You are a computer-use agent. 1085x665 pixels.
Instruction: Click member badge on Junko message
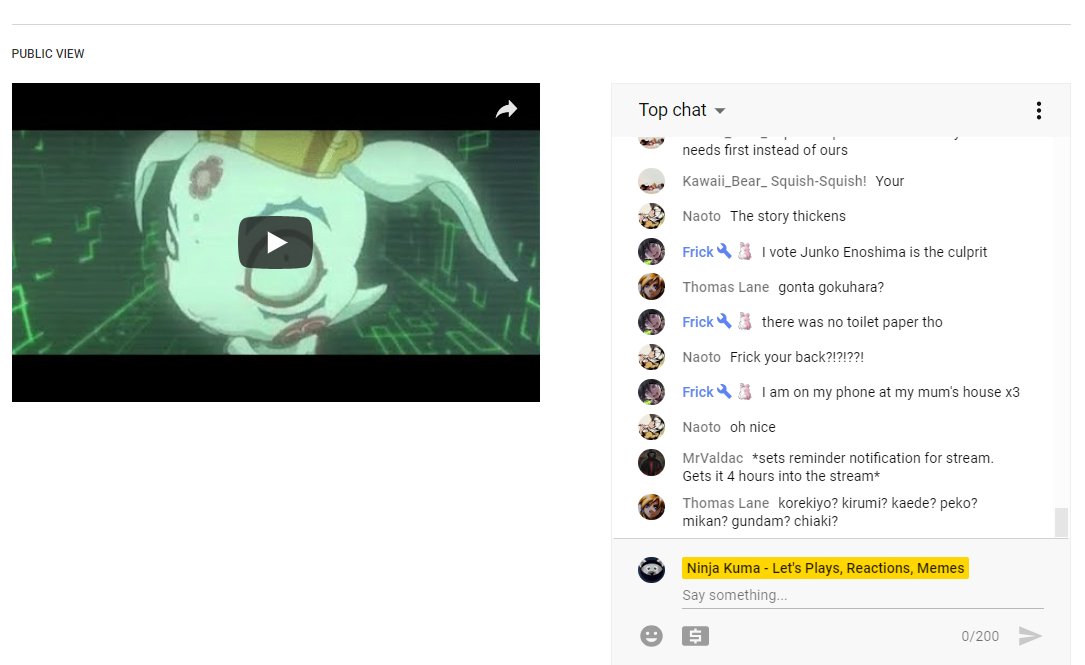(745, 251)
